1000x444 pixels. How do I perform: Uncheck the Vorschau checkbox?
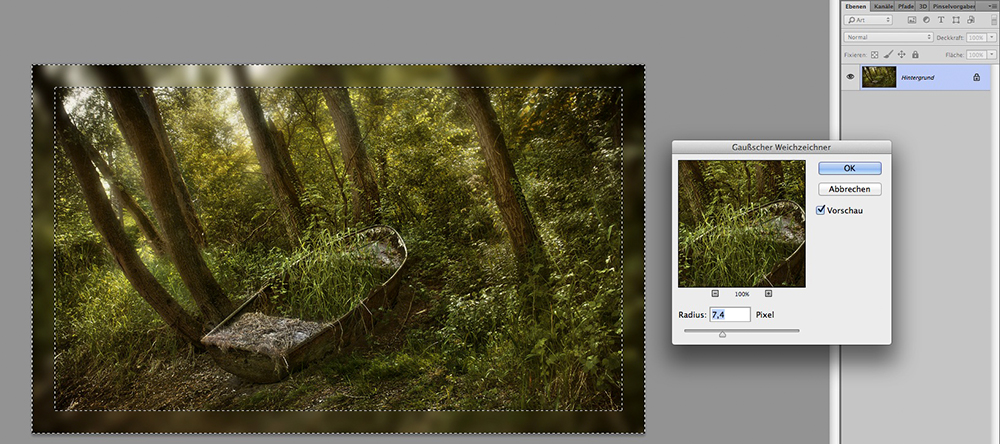821,209
